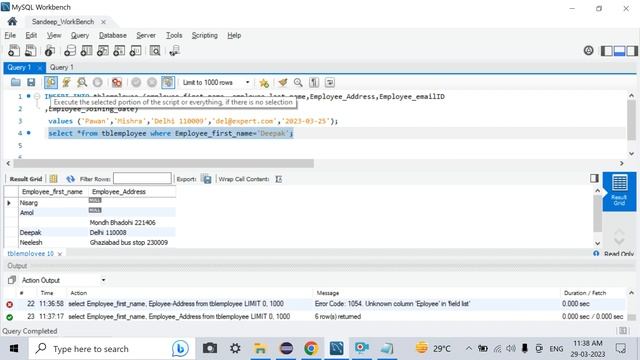This screenshot has height=360, width=640.
Task: Open a script file in editor
Action: pos(16,82)
